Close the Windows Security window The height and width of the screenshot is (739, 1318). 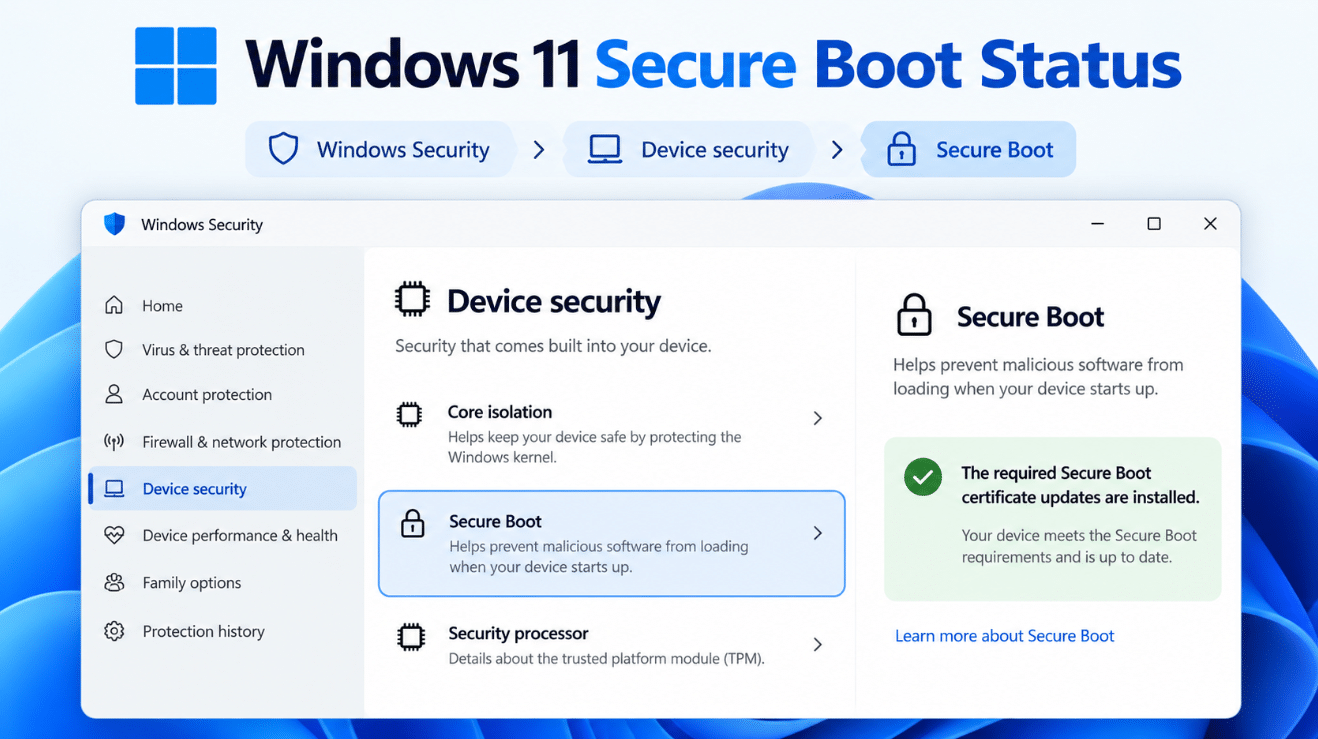pyautogui.click(x=1210, y=224)
